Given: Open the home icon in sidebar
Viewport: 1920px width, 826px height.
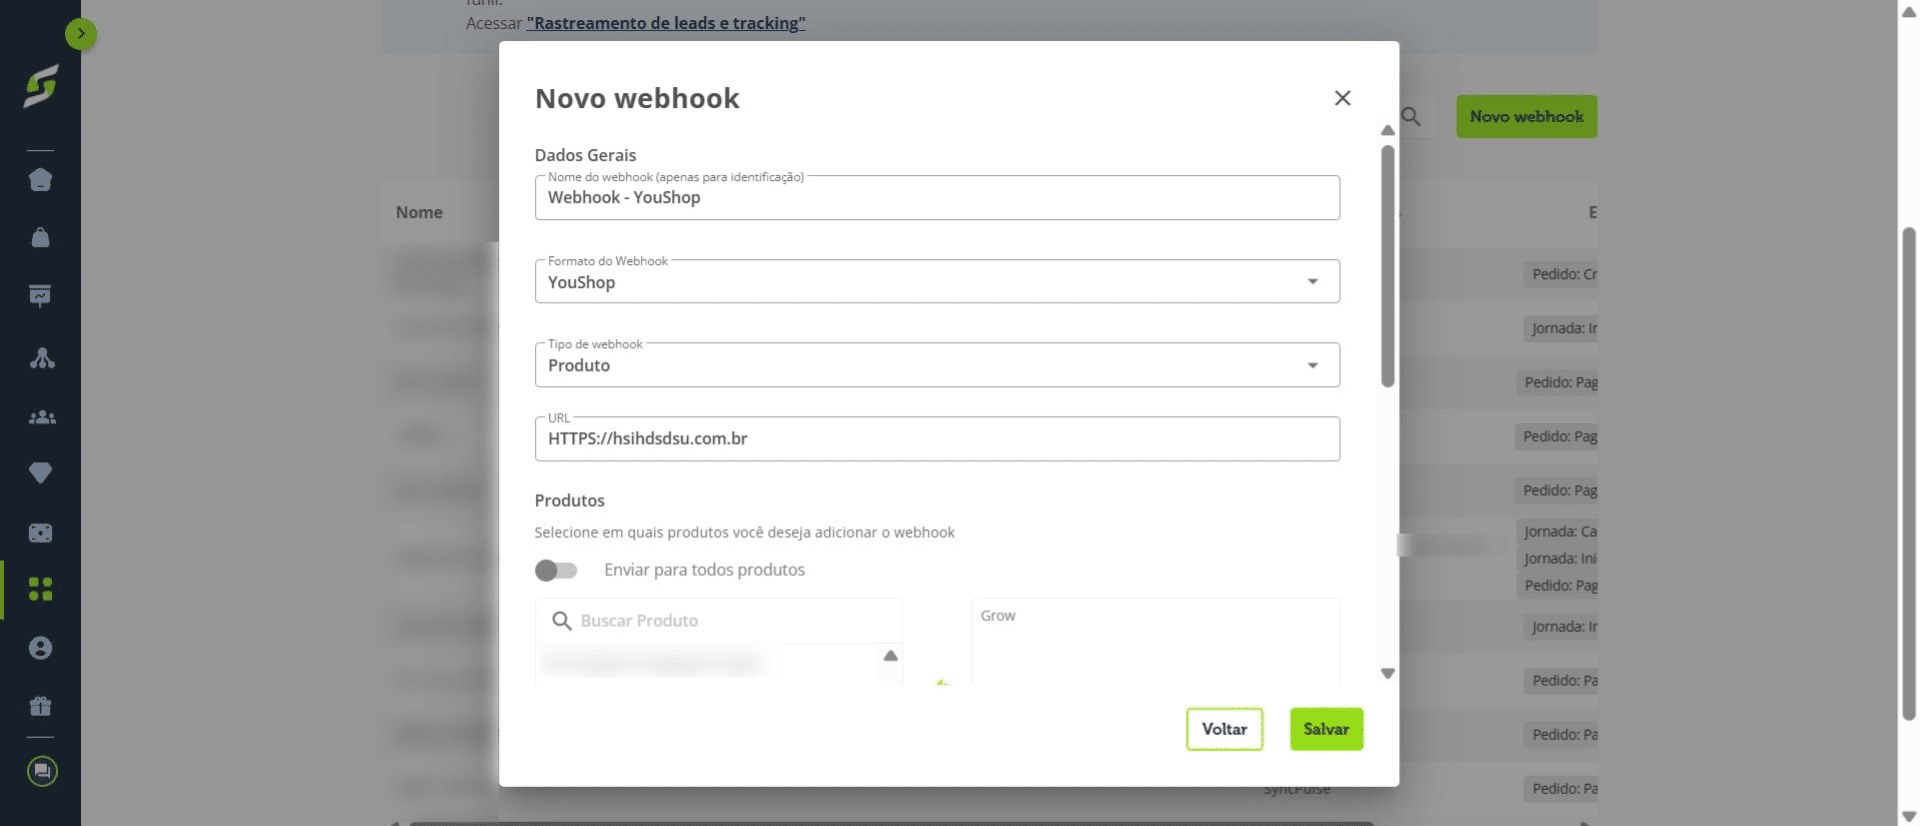Looking at the screenshot, I should [x=40, y=180].
